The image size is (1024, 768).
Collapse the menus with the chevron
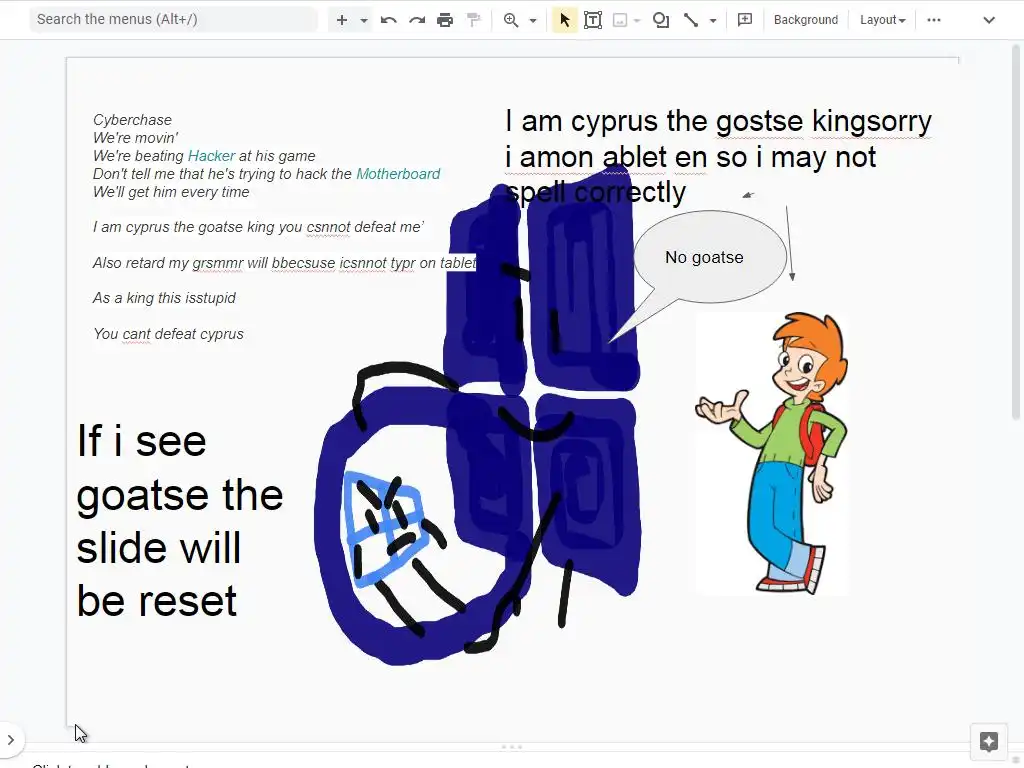(989, 20)
